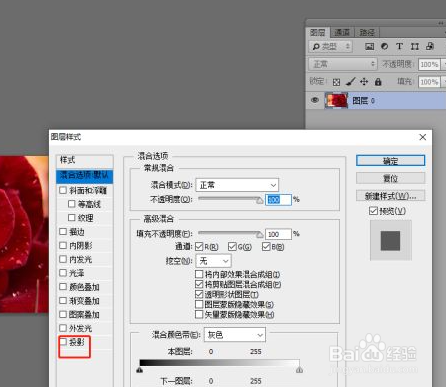The width and height of the screenshot is (446, 387).
Task: Check 矢量蒙版隐藏效果 option
Action: pyautogui.click(x=199, y=314)
